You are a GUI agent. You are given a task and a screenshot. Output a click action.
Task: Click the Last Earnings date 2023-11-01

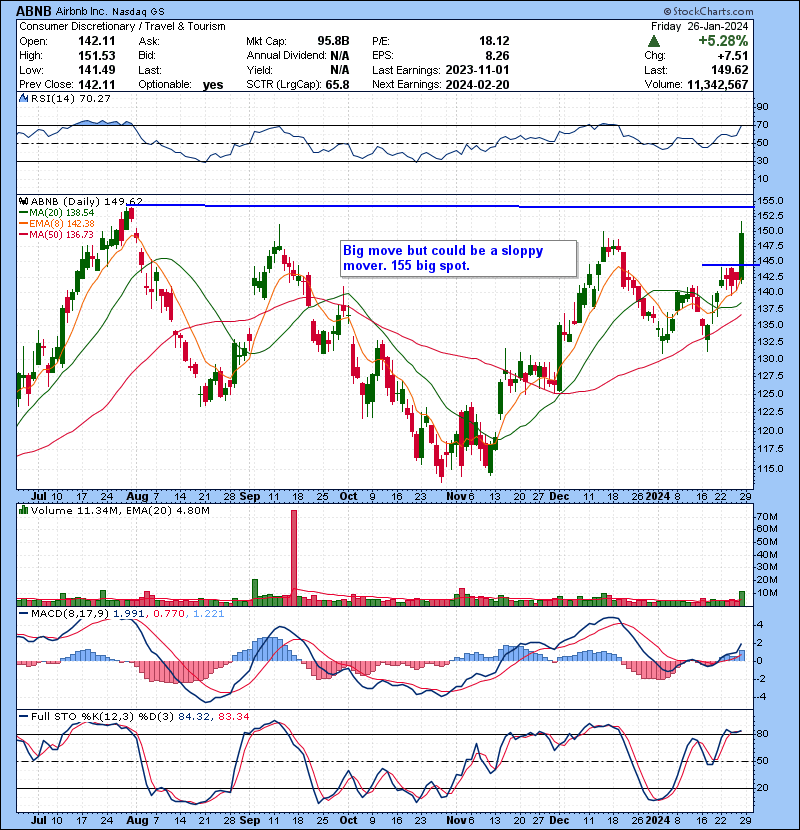(478, 70)
